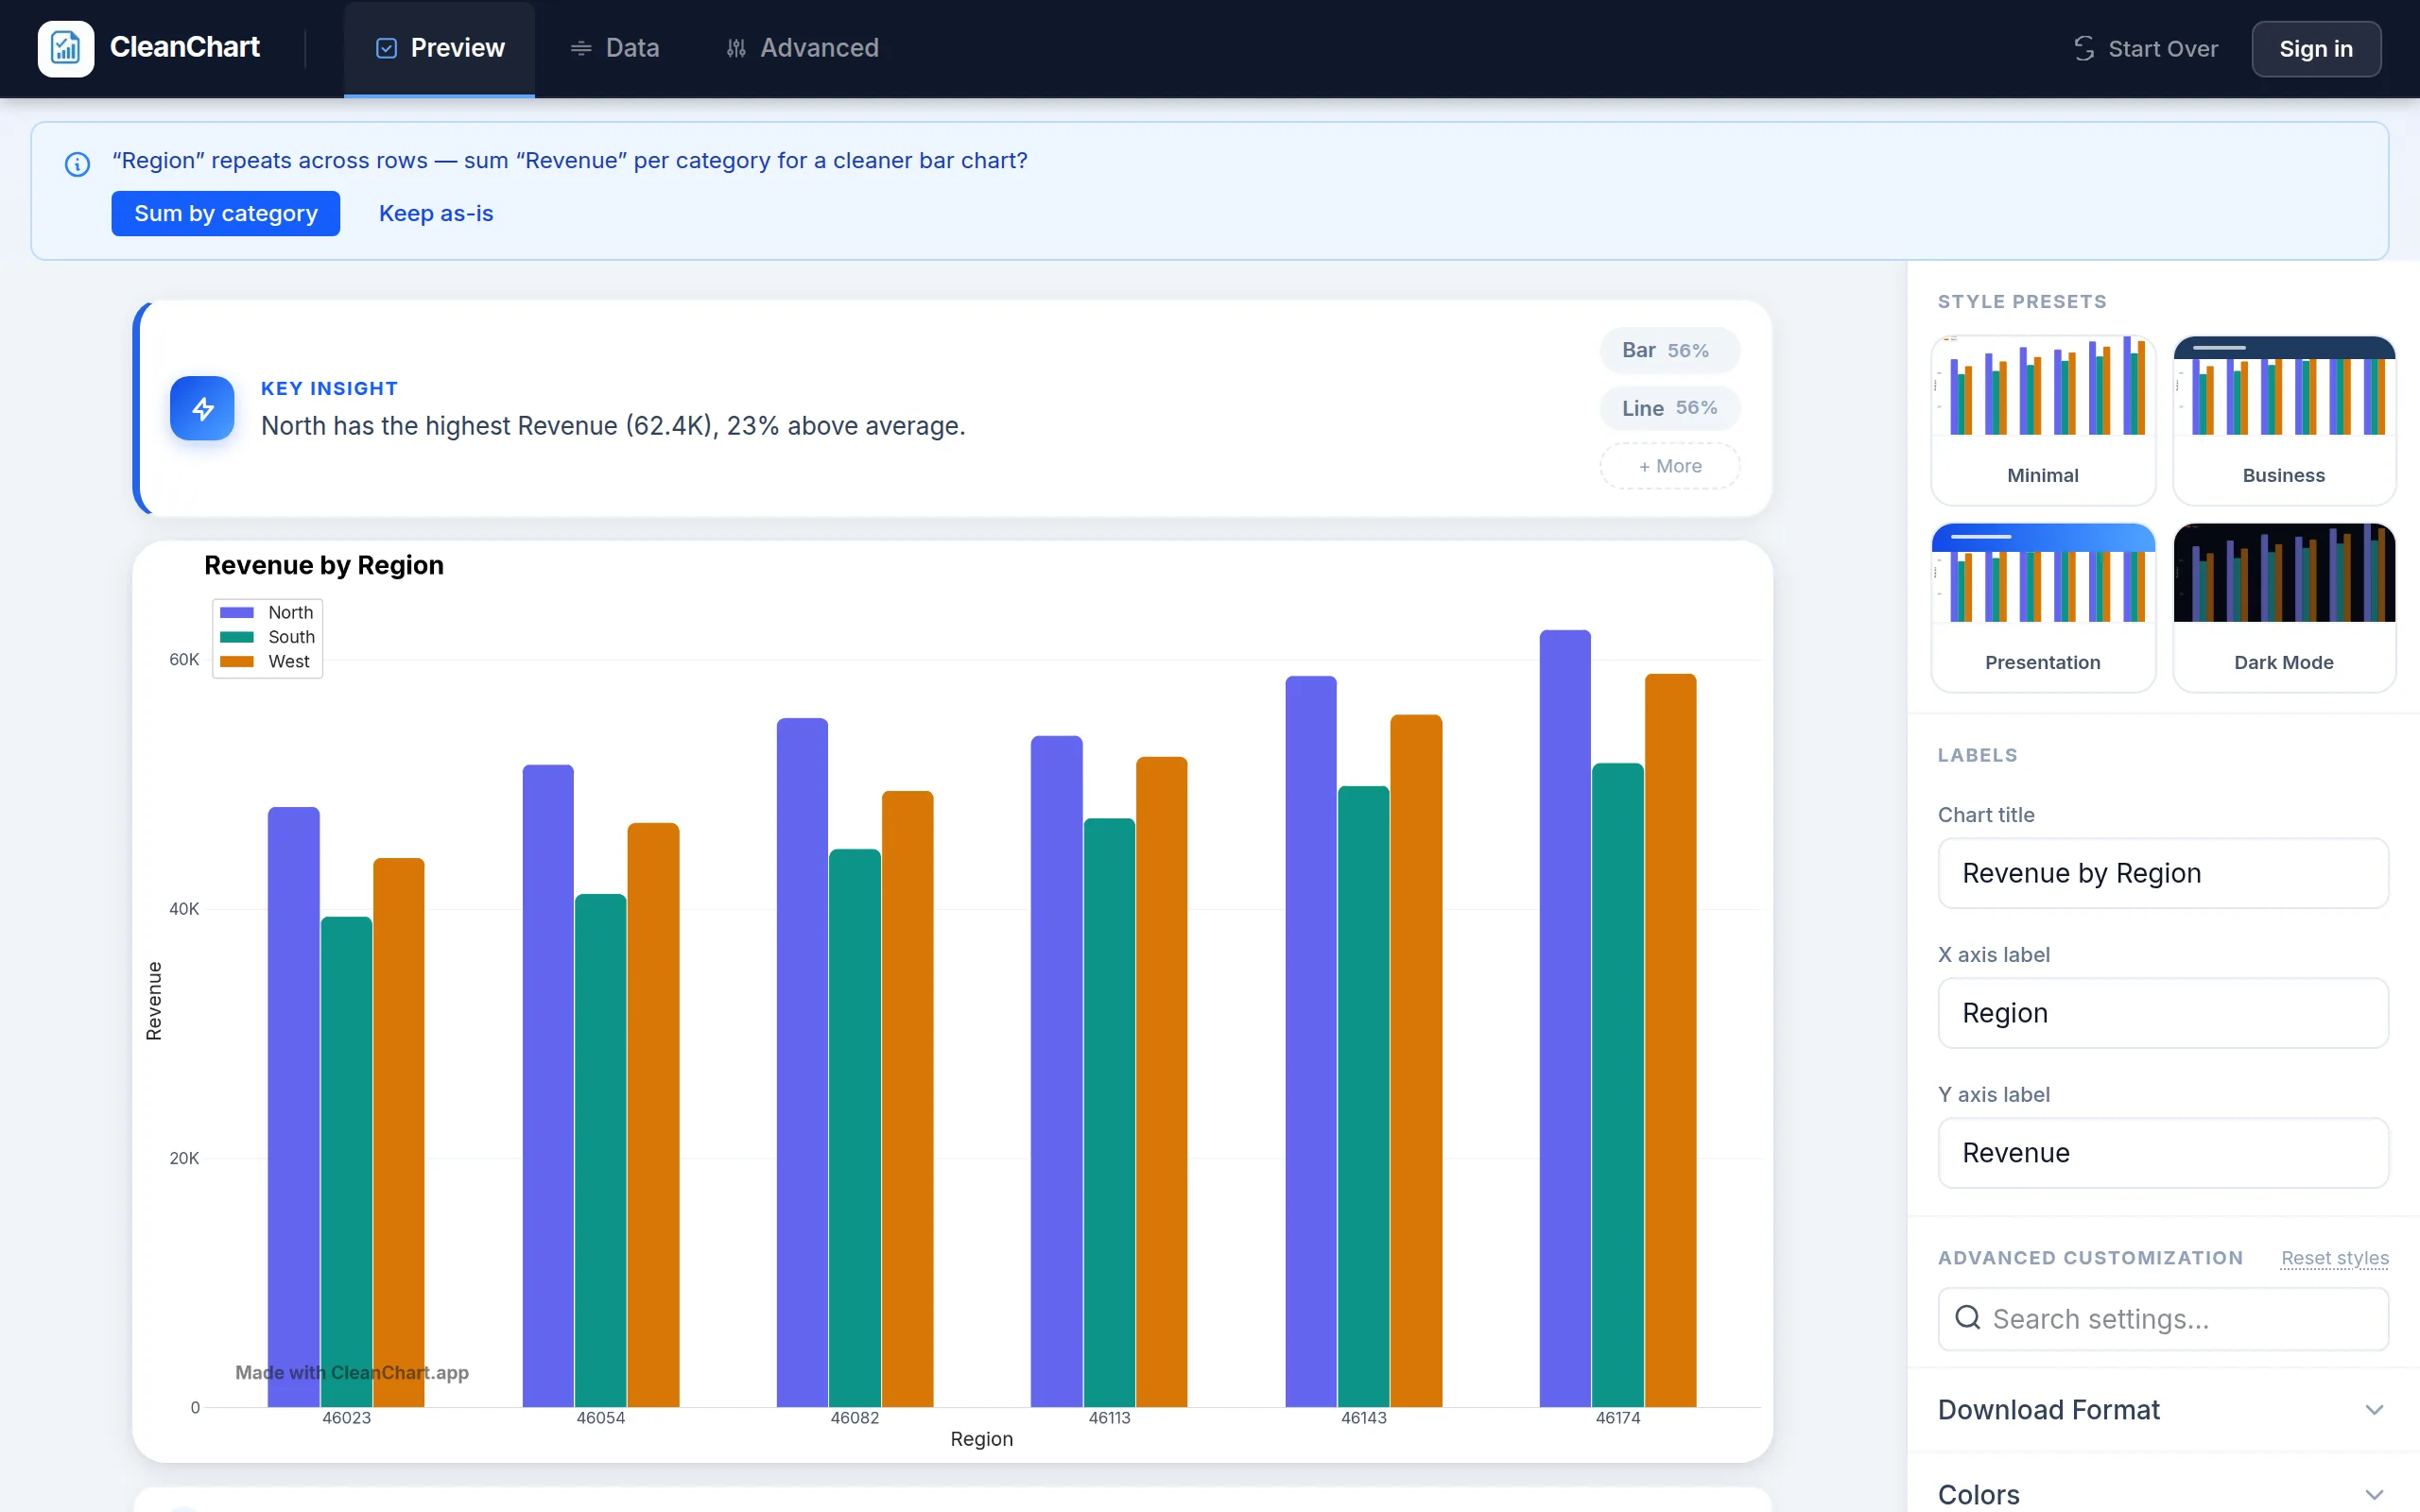Click the Preview tab checkmark icon
2420x1512 pixels.
[x=386, y=48]
